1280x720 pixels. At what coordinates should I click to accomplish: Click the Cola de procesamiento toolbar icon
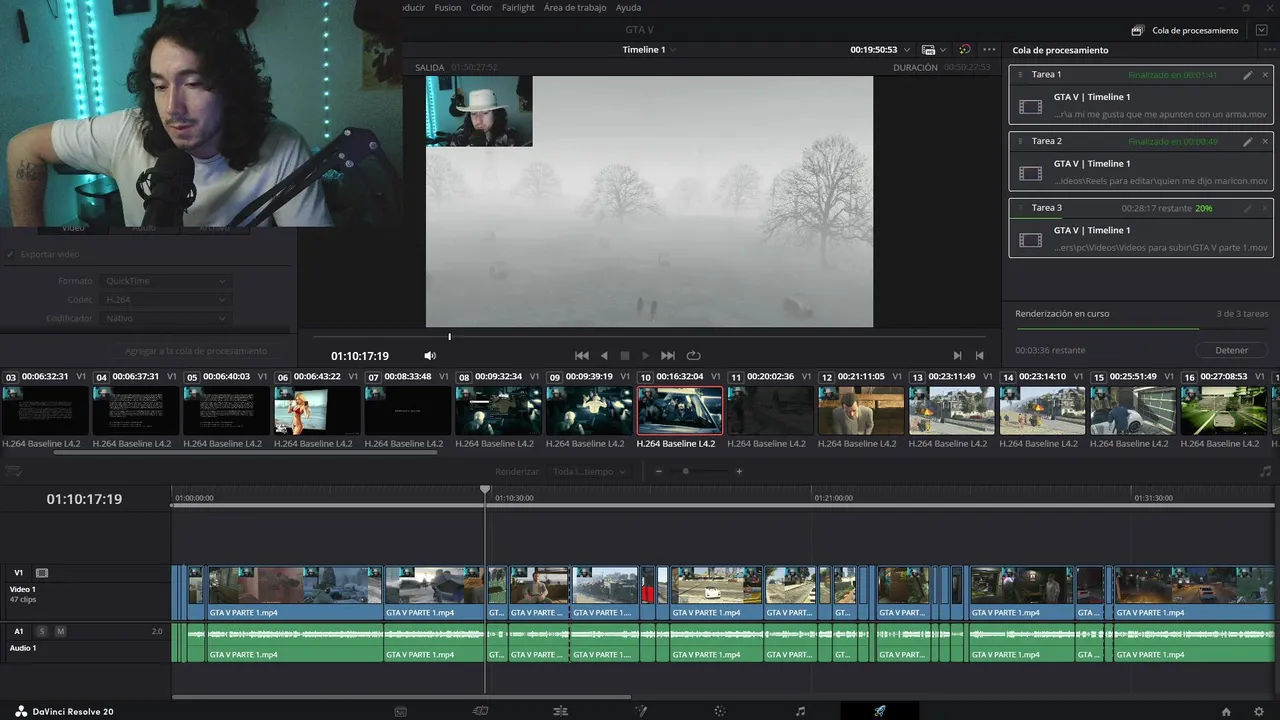pos(1137,31)
